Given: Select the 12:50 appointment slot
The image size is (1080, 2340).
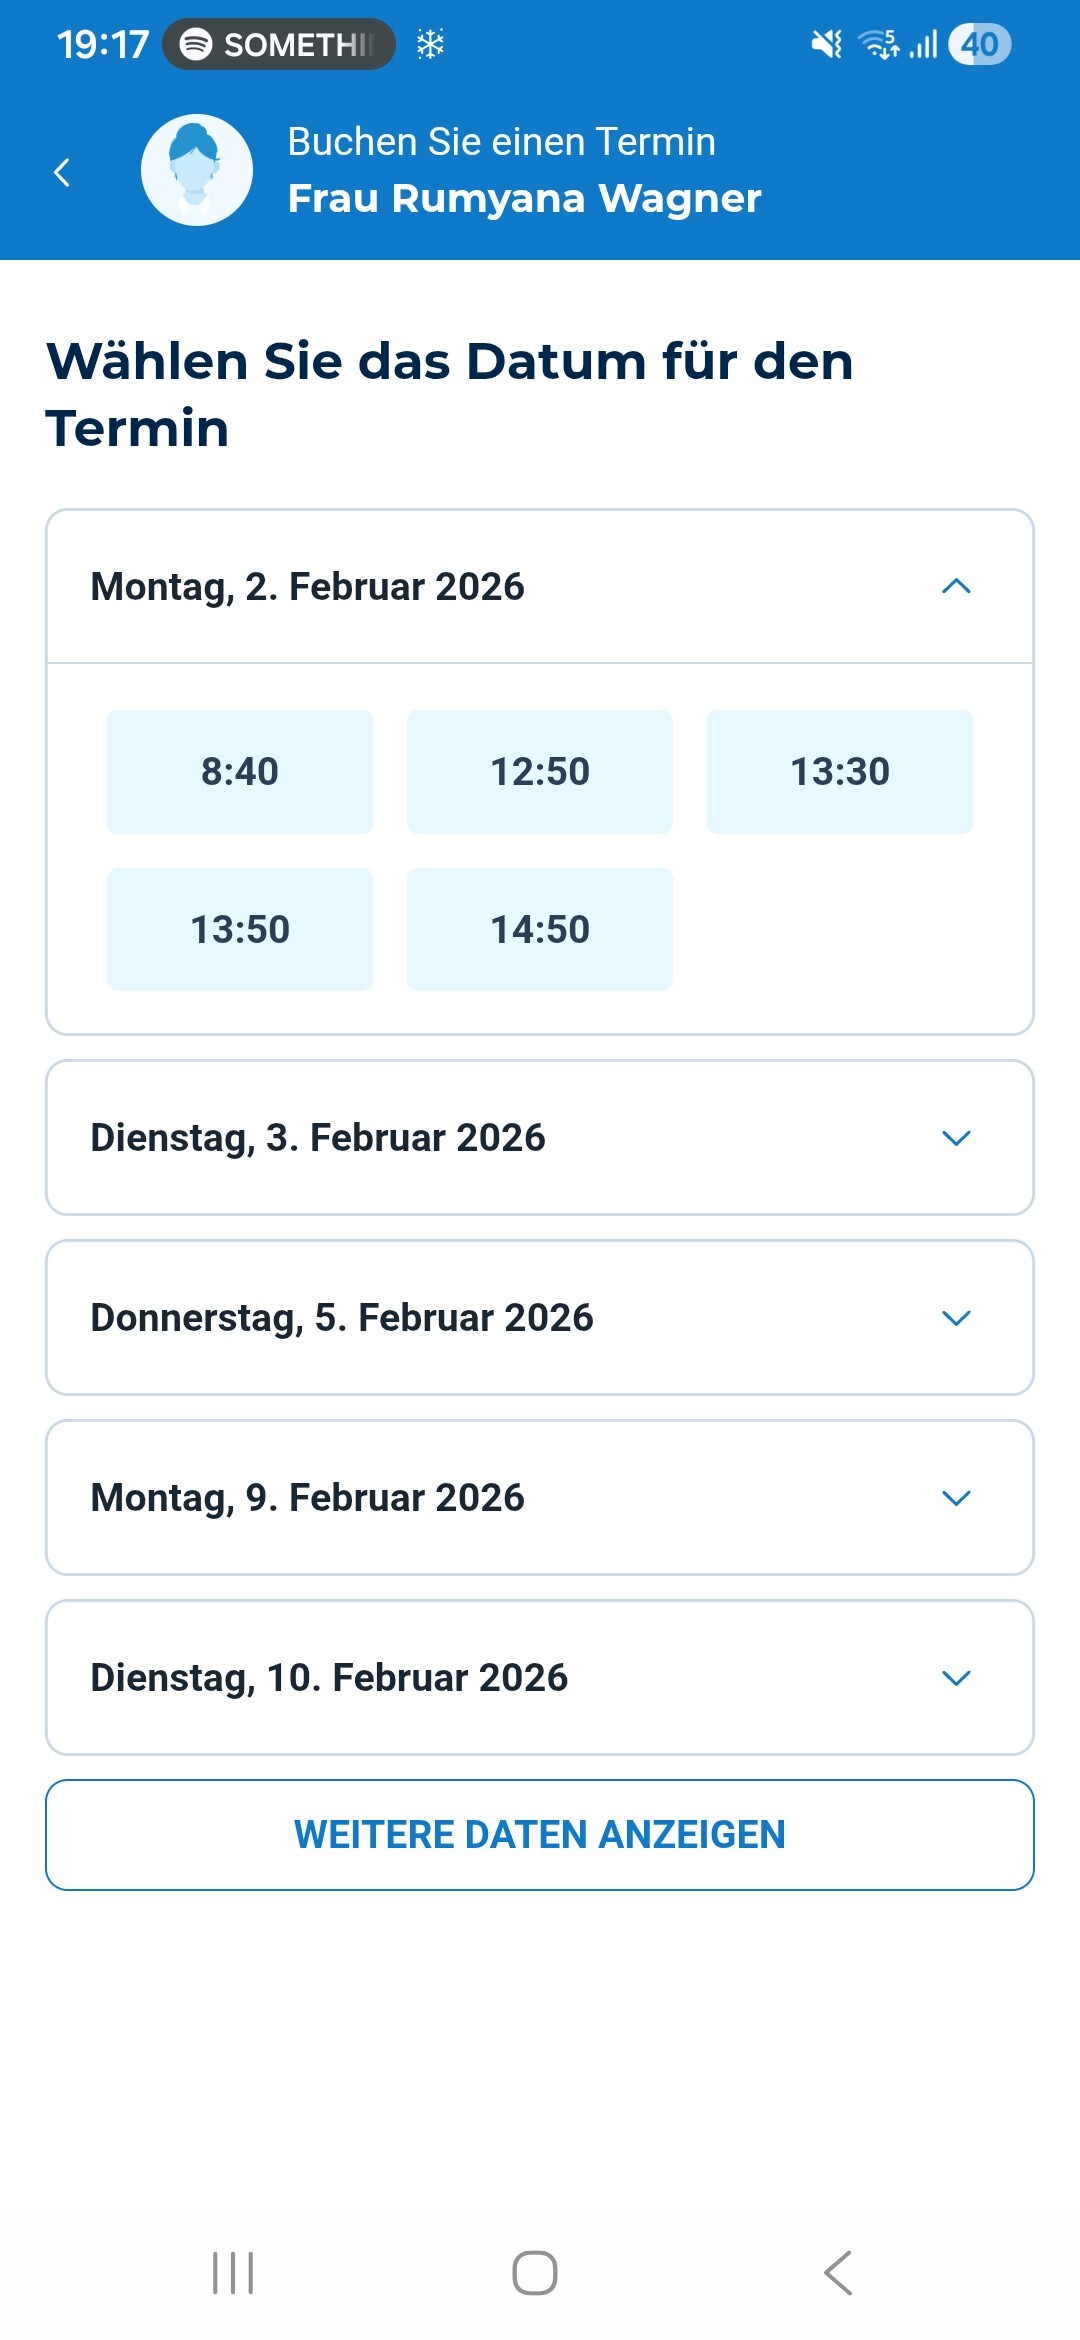Looking at the screenshot, I should [540, 772].
